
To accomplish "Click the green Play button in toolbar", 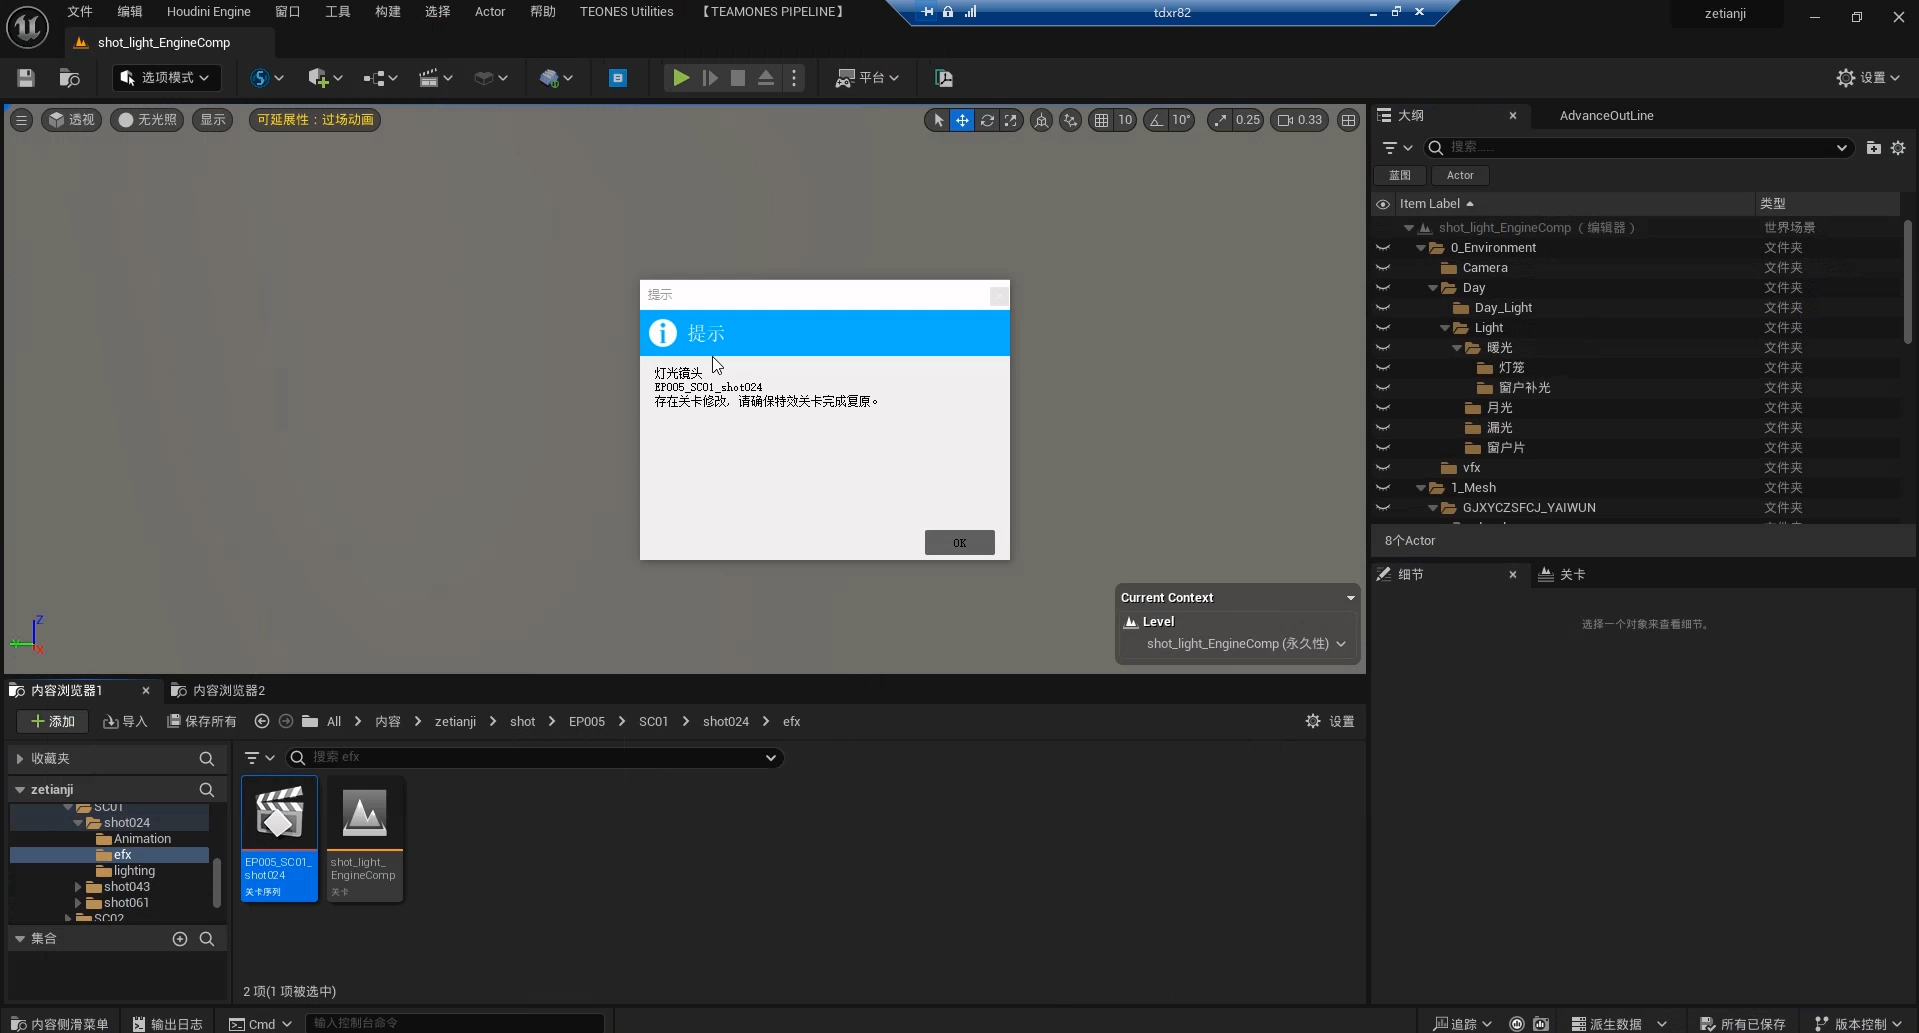I will pos(680,78).
